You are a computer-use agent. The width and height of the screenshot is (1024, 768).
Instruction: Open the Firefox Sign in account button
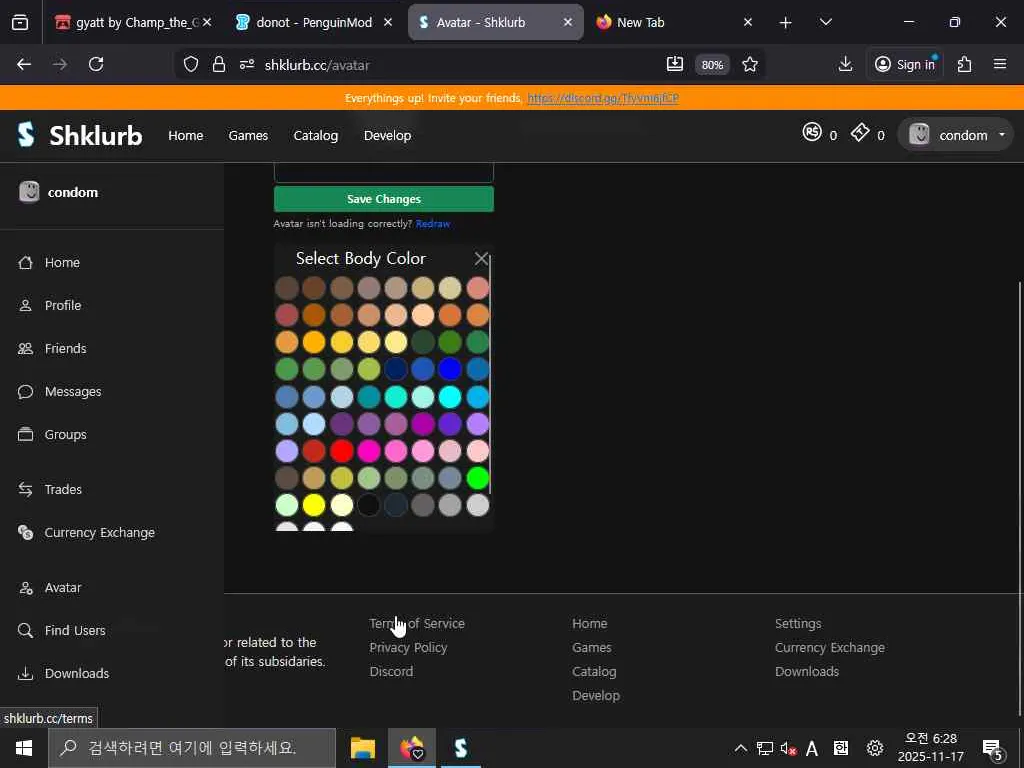[905, 64]
